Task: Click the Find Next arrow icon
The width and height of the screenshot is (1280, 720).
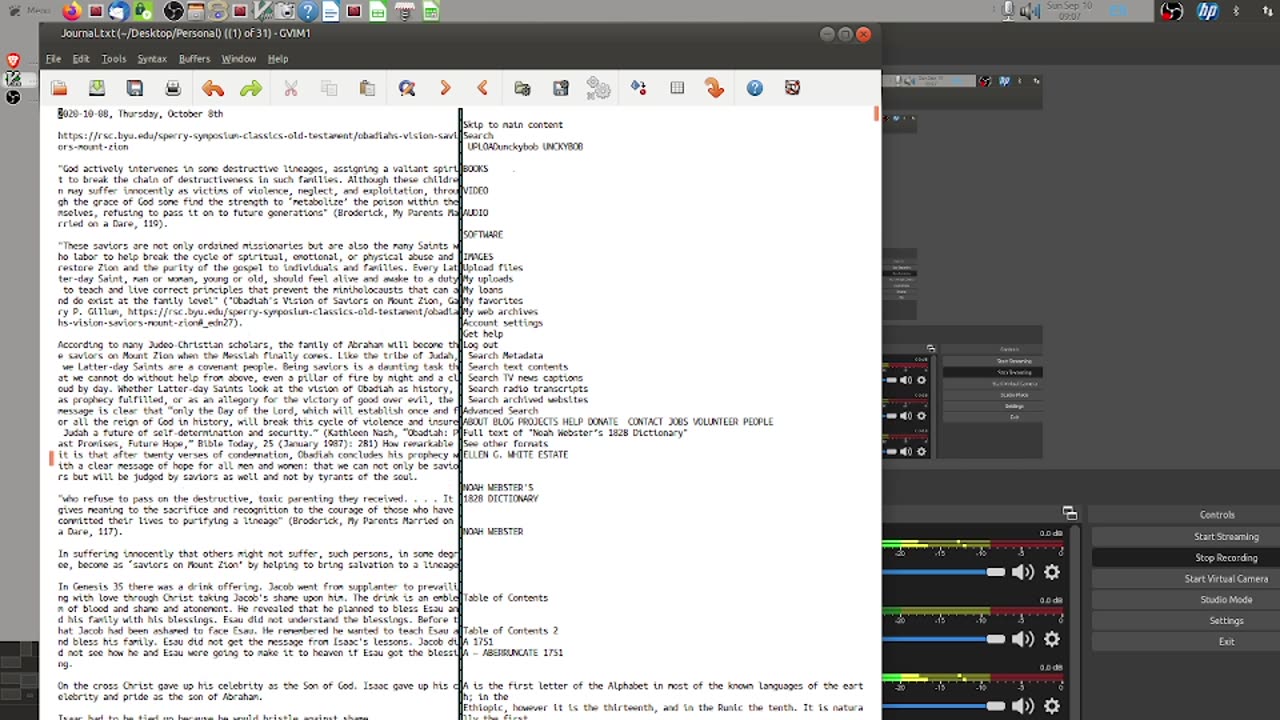Action: point(445,88)
